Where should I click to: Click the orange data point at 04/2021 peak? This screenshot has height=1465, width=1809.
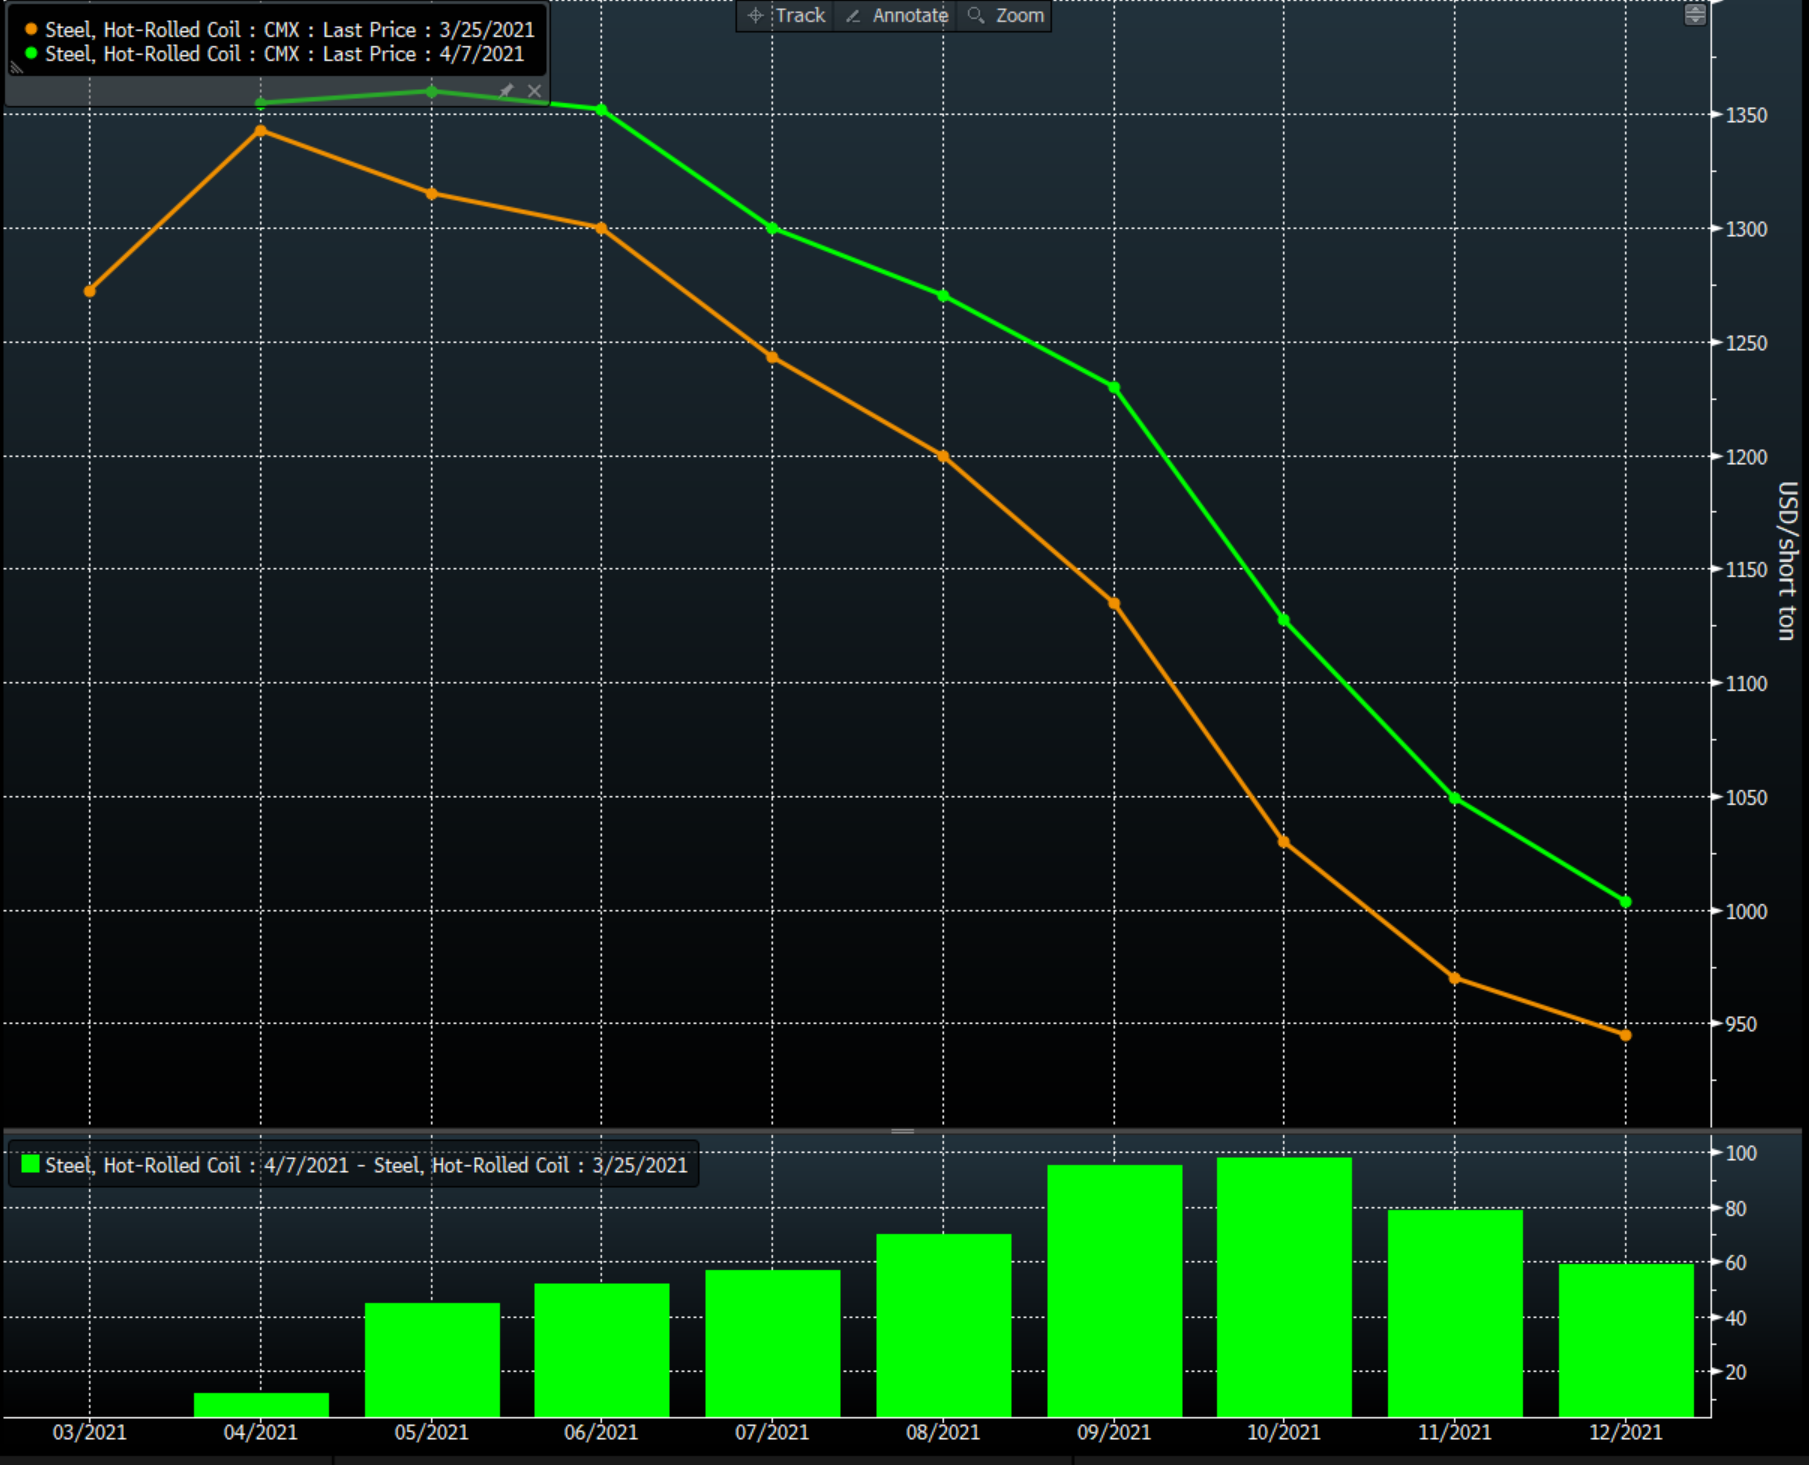click(261, 131)
